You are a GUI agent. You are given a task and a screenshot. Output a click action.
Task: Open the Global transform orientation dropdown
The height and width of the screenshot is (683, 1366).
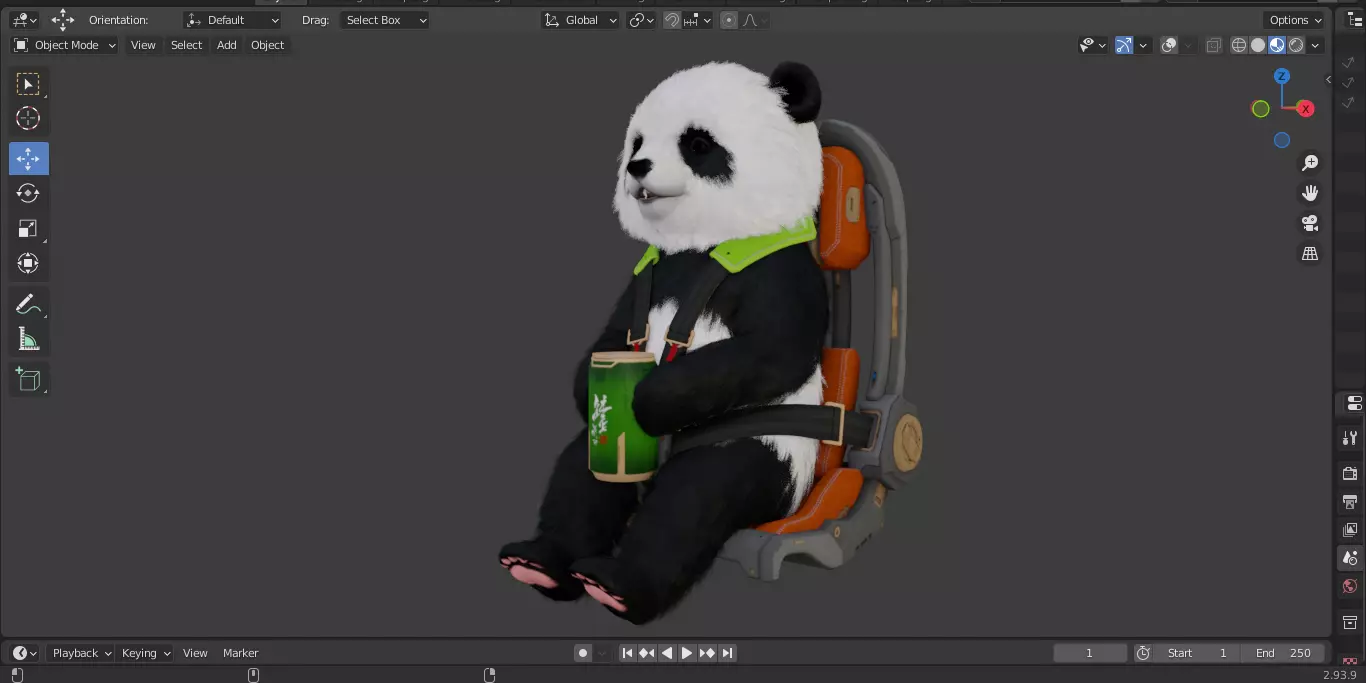(580, 20)
